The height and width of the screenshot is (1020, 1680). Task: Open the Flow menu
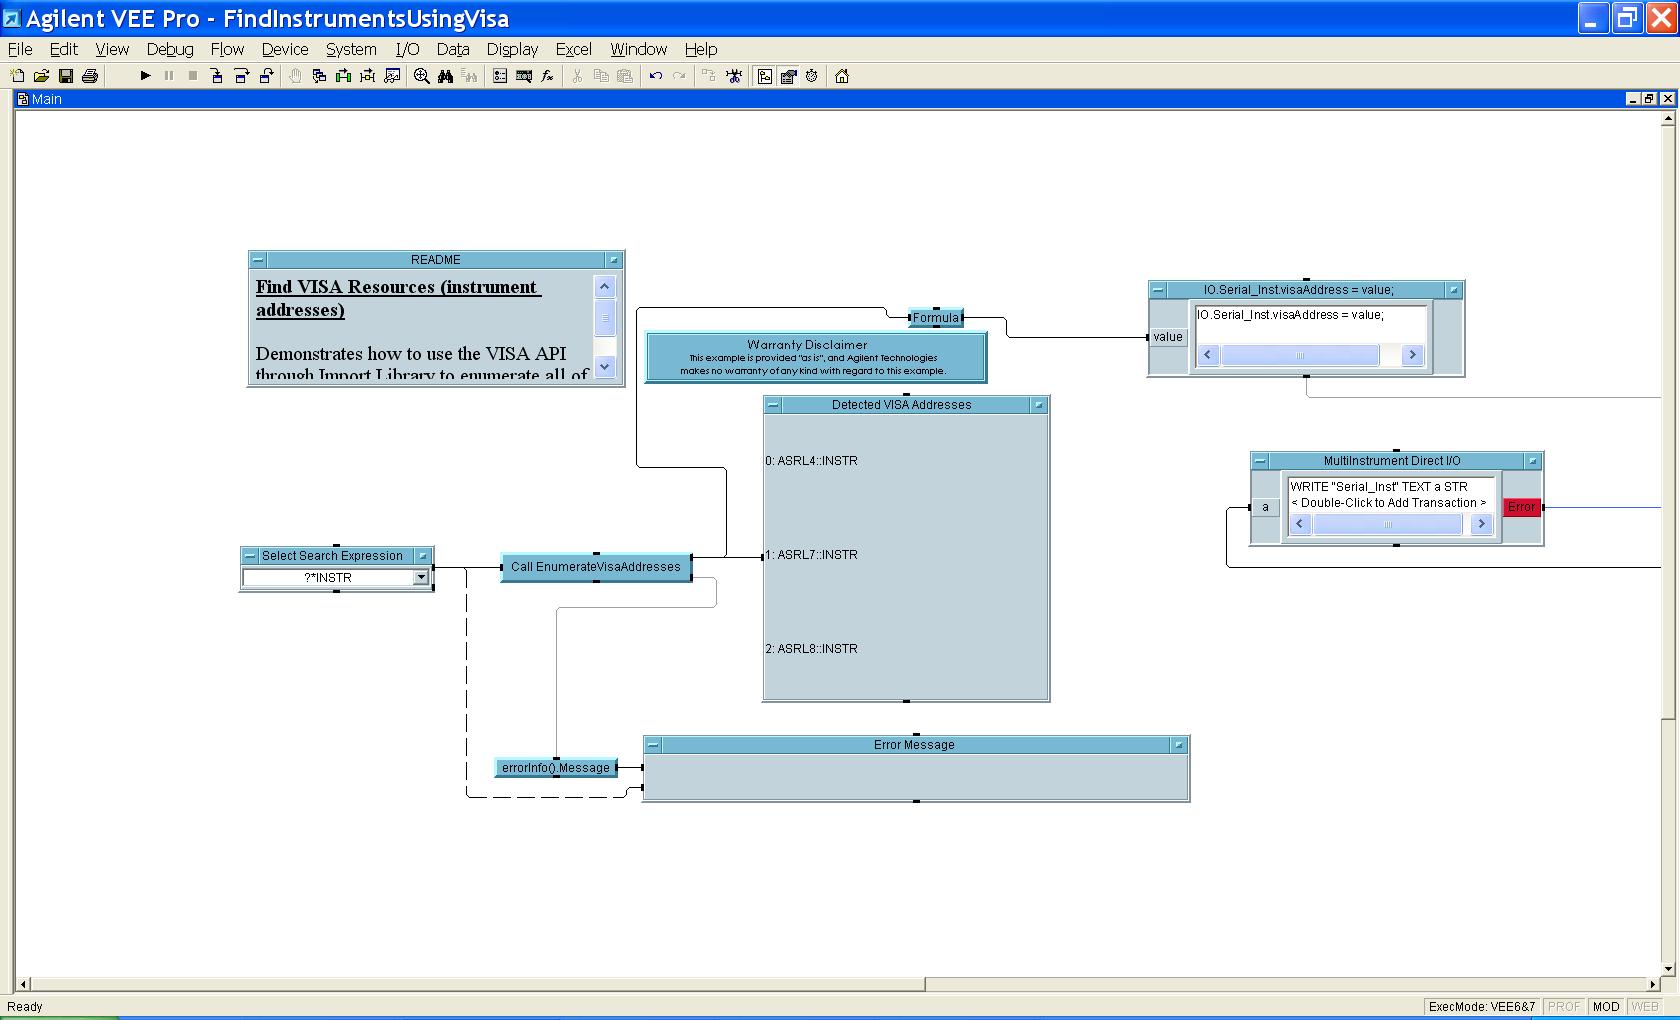pyautogui.click(x=227, y=49)
